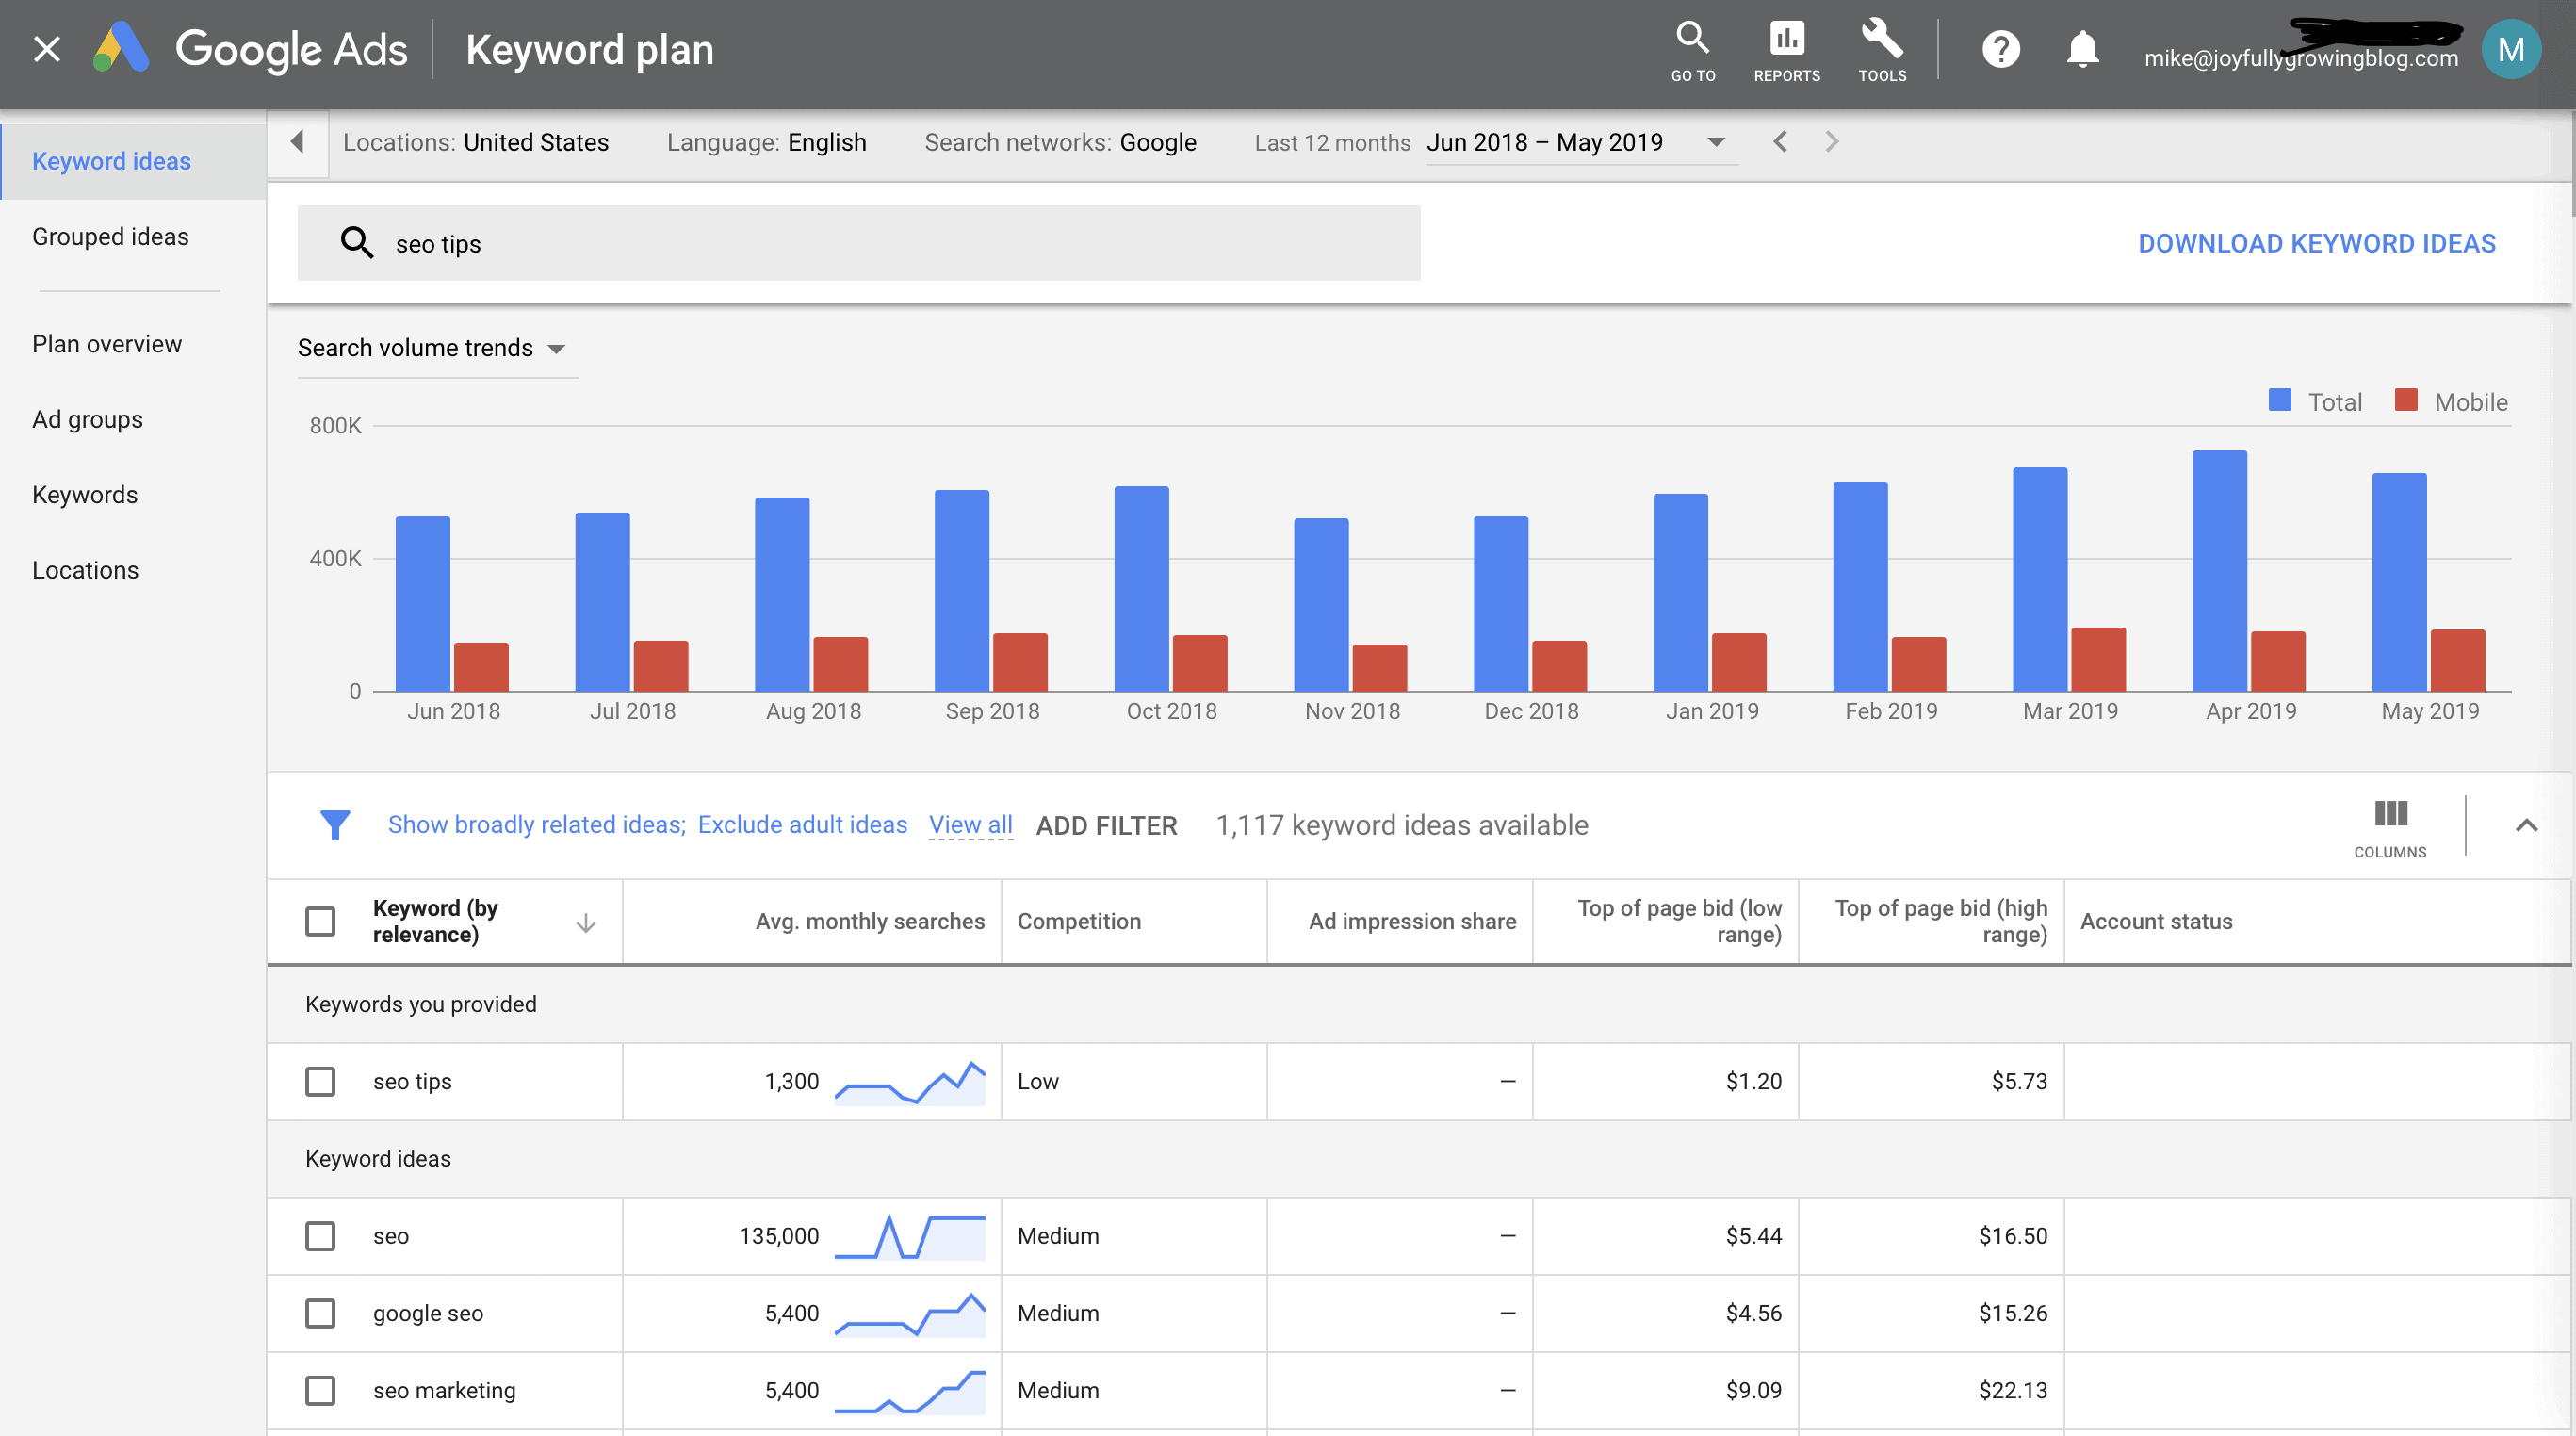This screenshot has height=1436, width=2576.
Task: Edit Search networks: Google setting
Action: pos(1060,142)
